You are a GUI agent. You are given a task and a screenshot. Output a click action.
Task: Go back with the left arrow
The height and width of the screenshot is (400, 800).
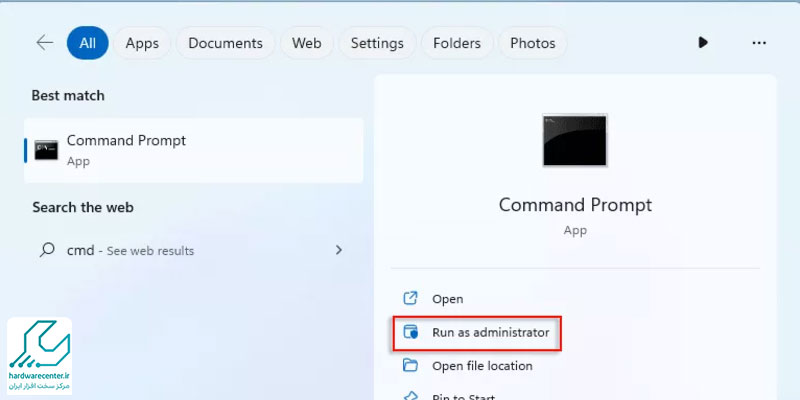[x=45, y=43]
